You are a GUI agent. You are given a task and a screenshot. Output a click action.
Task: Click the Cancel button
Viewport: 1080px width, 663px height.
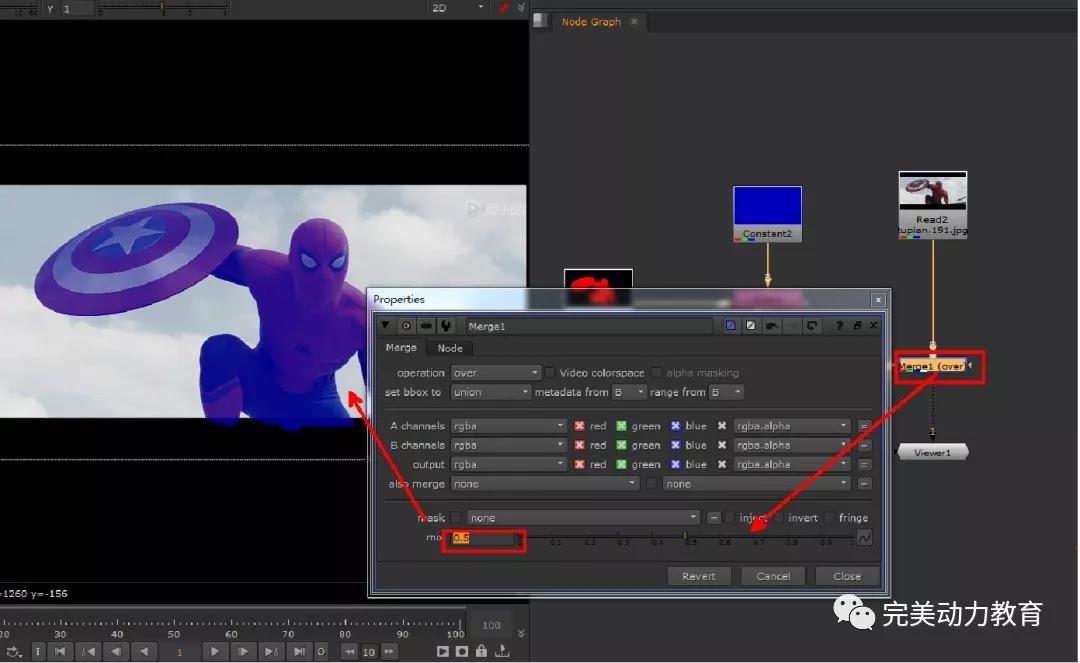pyautogui.click(x=773, y=576)
